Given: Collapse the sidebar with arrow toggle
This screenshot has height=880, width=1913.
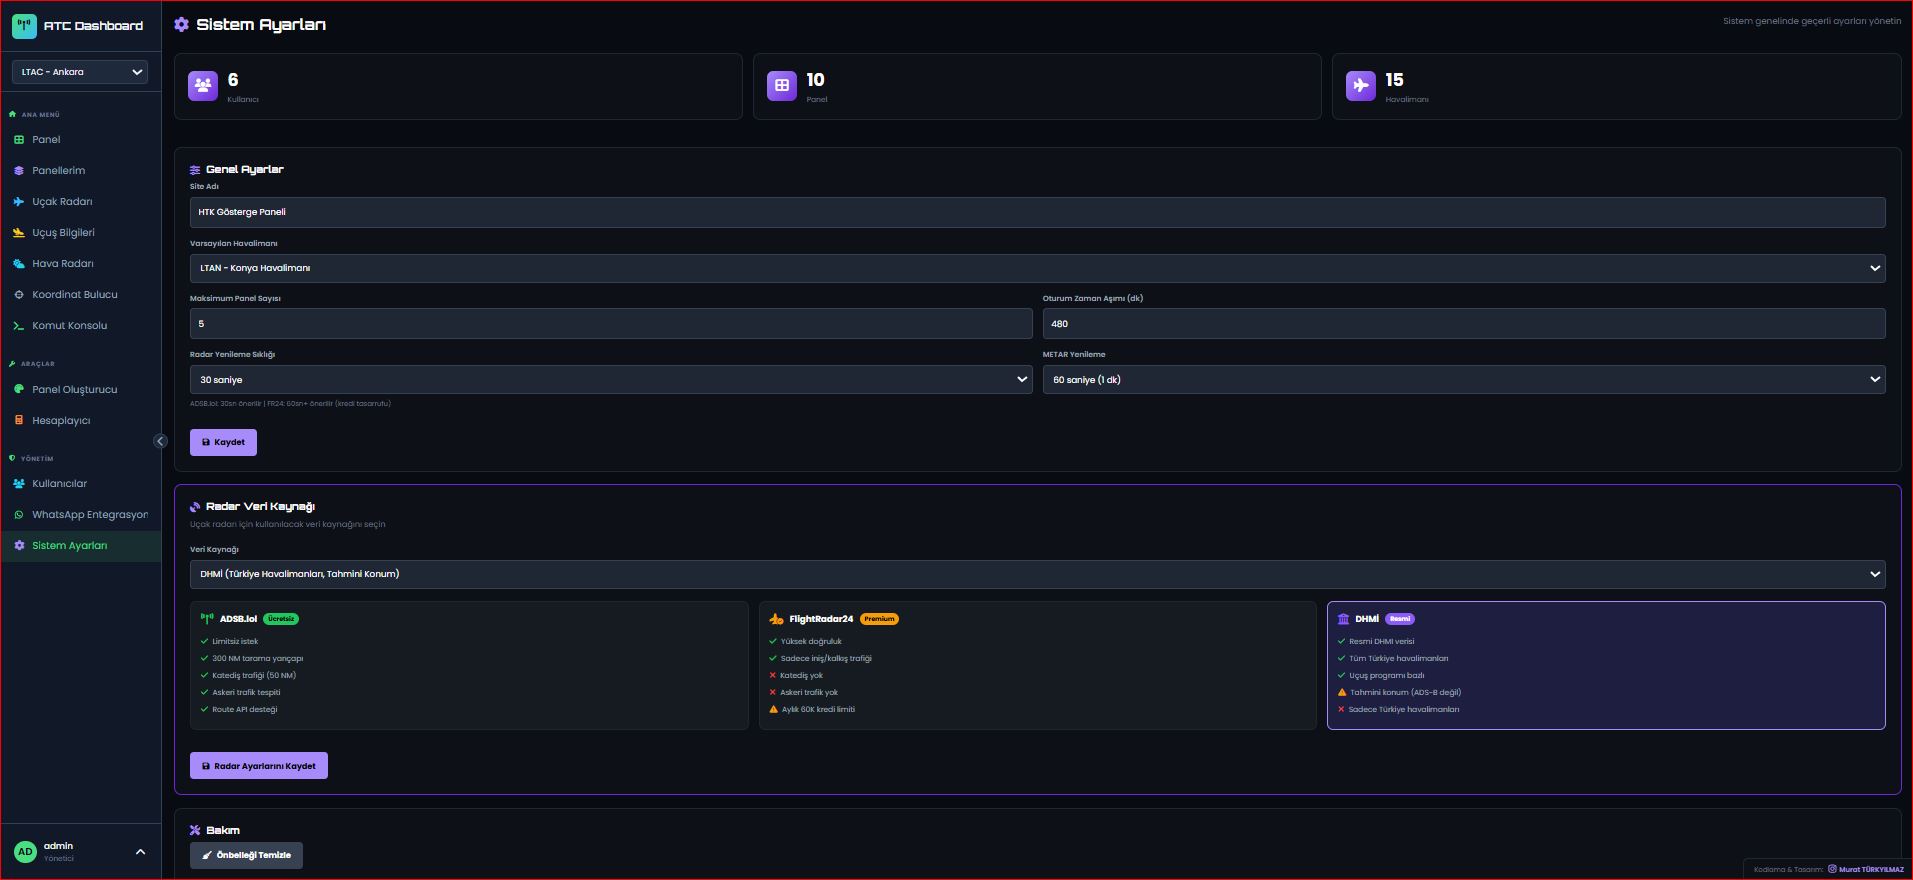Looking at the screenshot, I should [160, 441].
